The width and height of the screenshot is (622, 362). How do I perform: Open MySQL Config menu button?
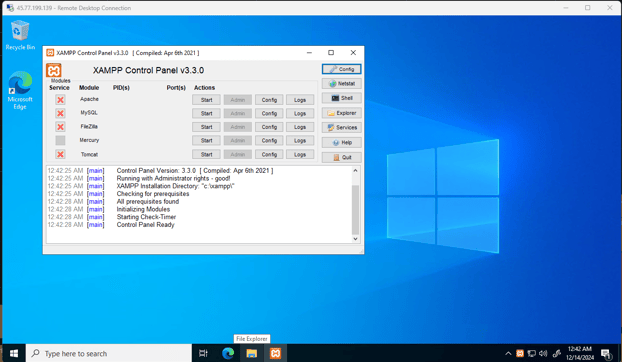[x=269, y=113]
